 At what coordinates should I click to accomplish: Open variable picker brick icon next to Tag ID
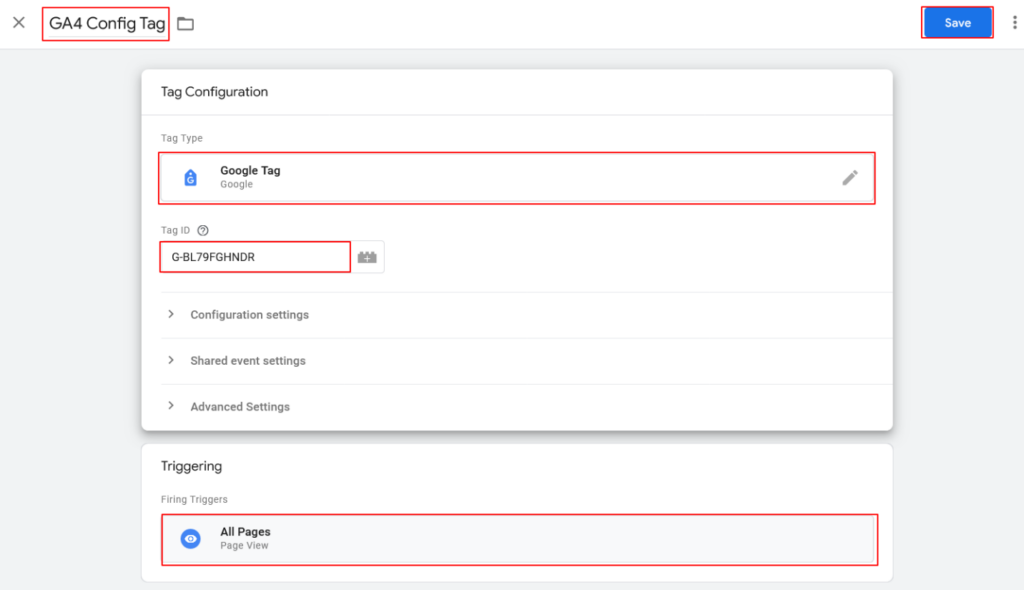pos(367,257)
